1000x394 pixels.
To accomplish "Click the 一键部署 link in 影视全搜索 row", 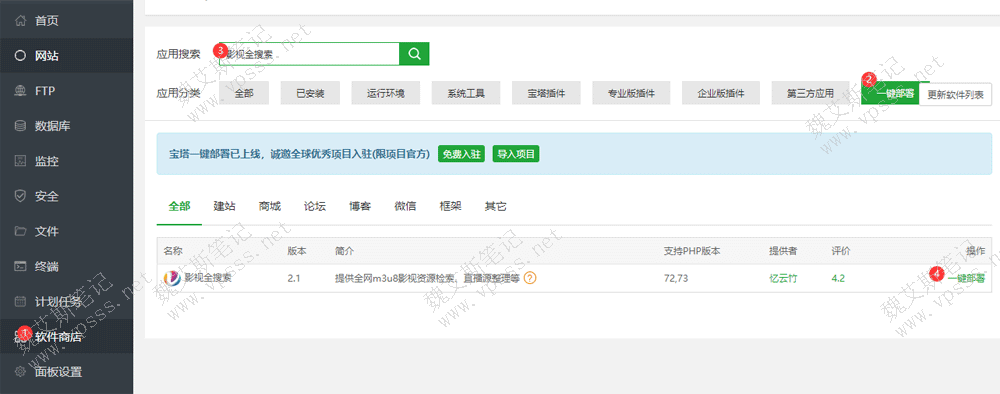I will pyautogui.click(x=966, y=278).
